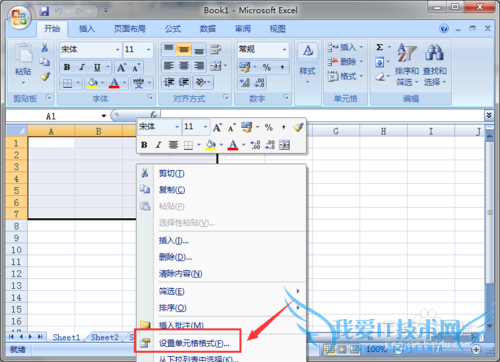
Task: Choose 清除内容(N) in the context menu
Action: [x=221, y=274]
